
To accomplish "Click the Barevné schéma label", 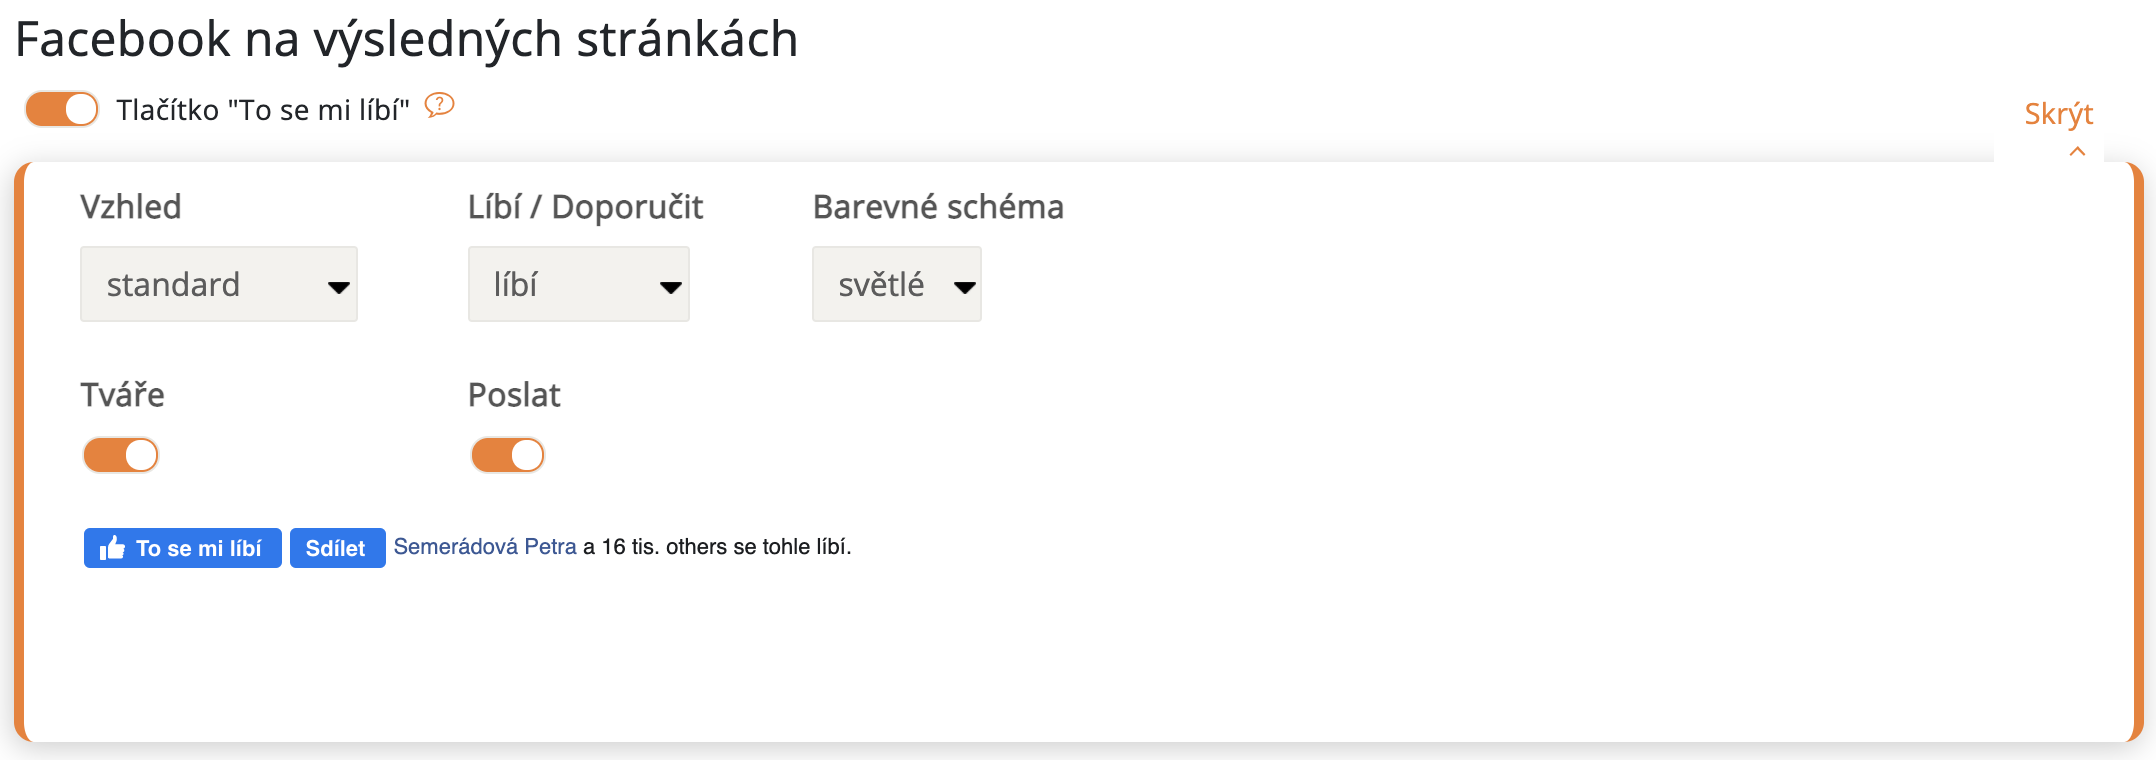I will tap(938, 207).
